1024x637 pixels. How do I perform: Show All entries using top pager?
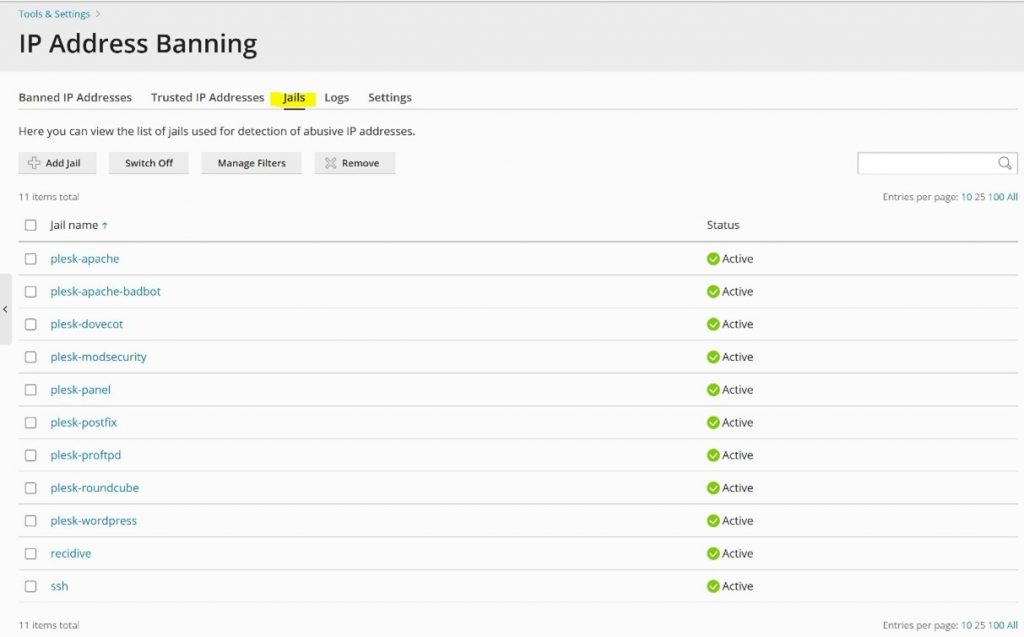1012,197
